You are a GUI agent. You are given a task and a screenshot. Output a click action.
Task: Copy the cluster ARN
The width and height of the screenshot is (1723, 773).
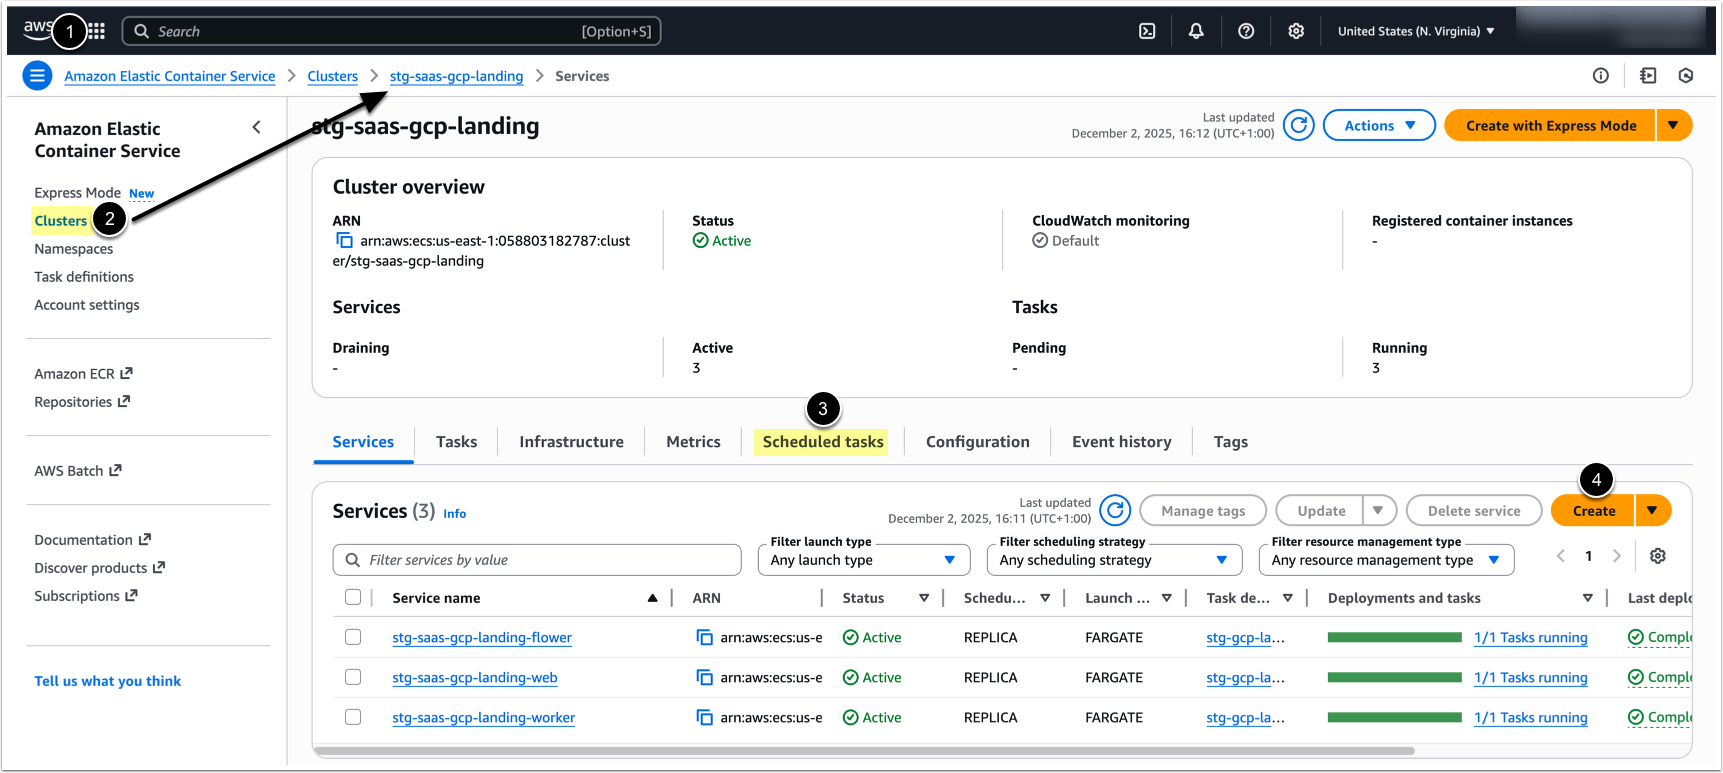[344, 241]
